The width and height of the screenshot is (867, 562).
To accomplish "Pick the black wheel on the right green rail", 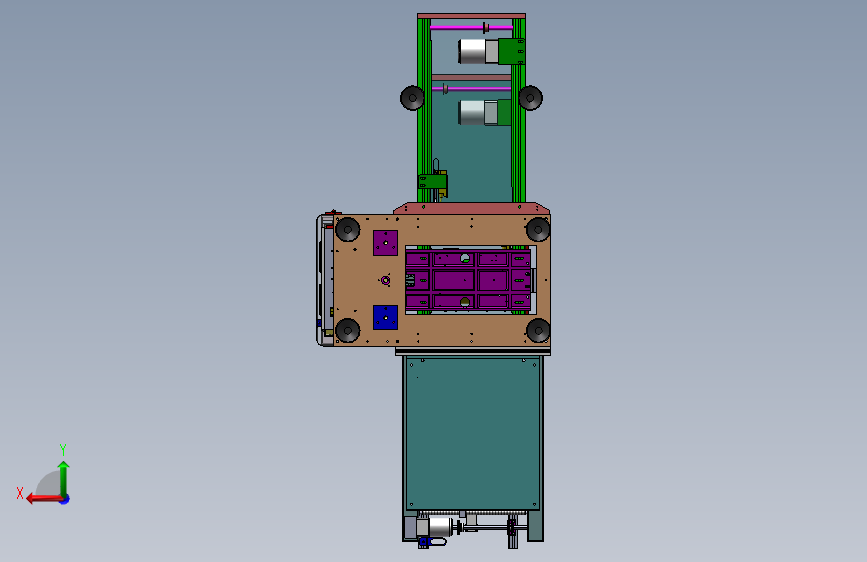I will click(530, 98).
